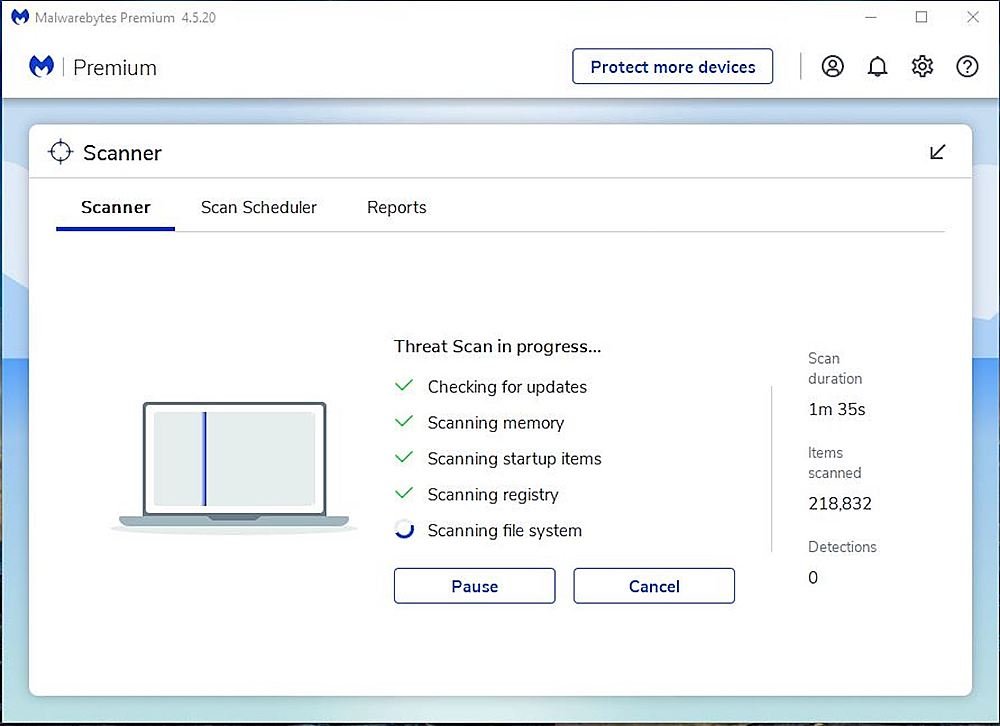Image resolution: width=1000 pixels, height=726 pixels.
Task: Open Help using the question mark icon
Action: (x=967, y=66)
